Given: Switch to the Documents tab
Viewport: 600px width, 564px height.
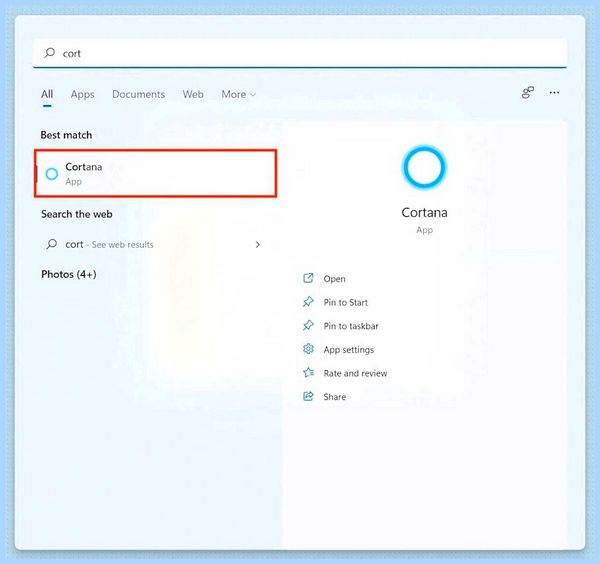Looking at the screenshot, I should point(139,94).
